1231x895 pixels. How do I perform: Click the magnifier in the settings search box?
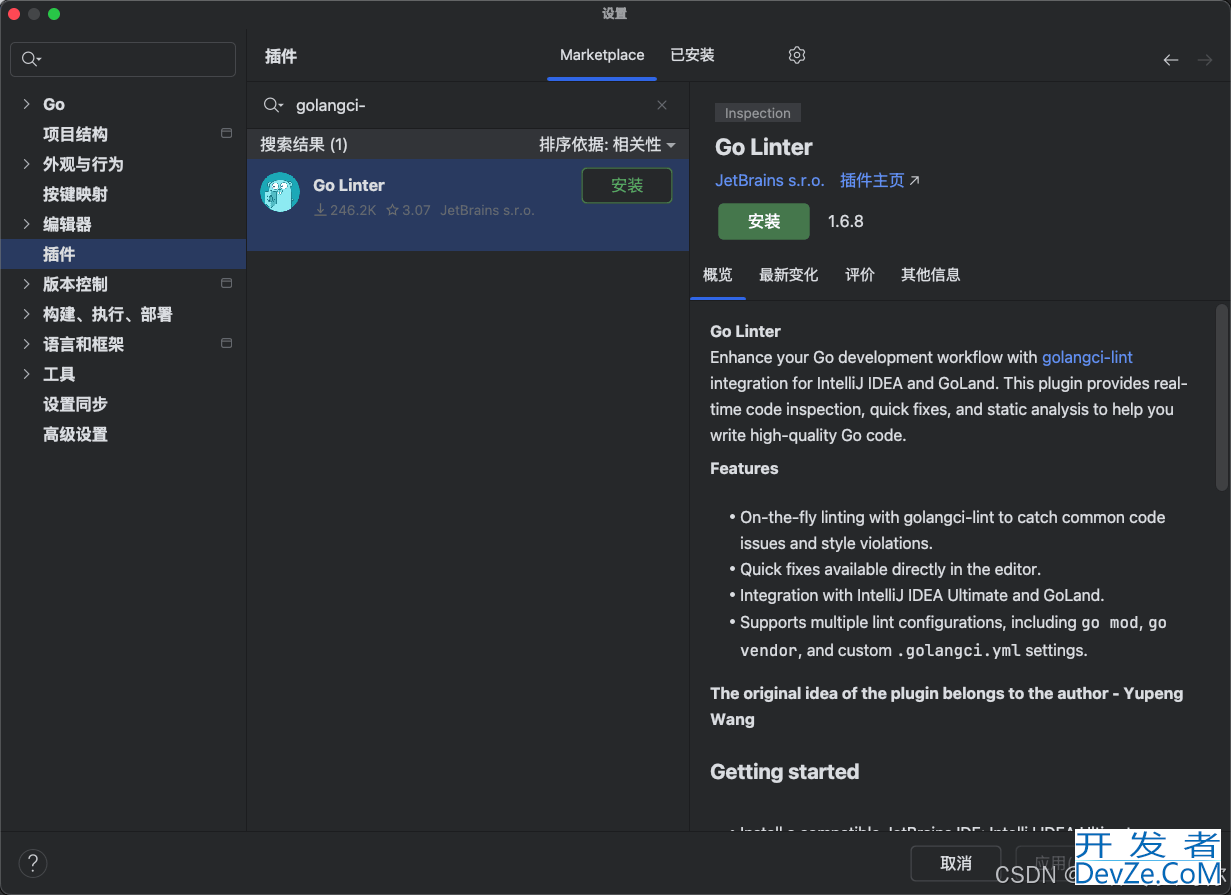31,60
